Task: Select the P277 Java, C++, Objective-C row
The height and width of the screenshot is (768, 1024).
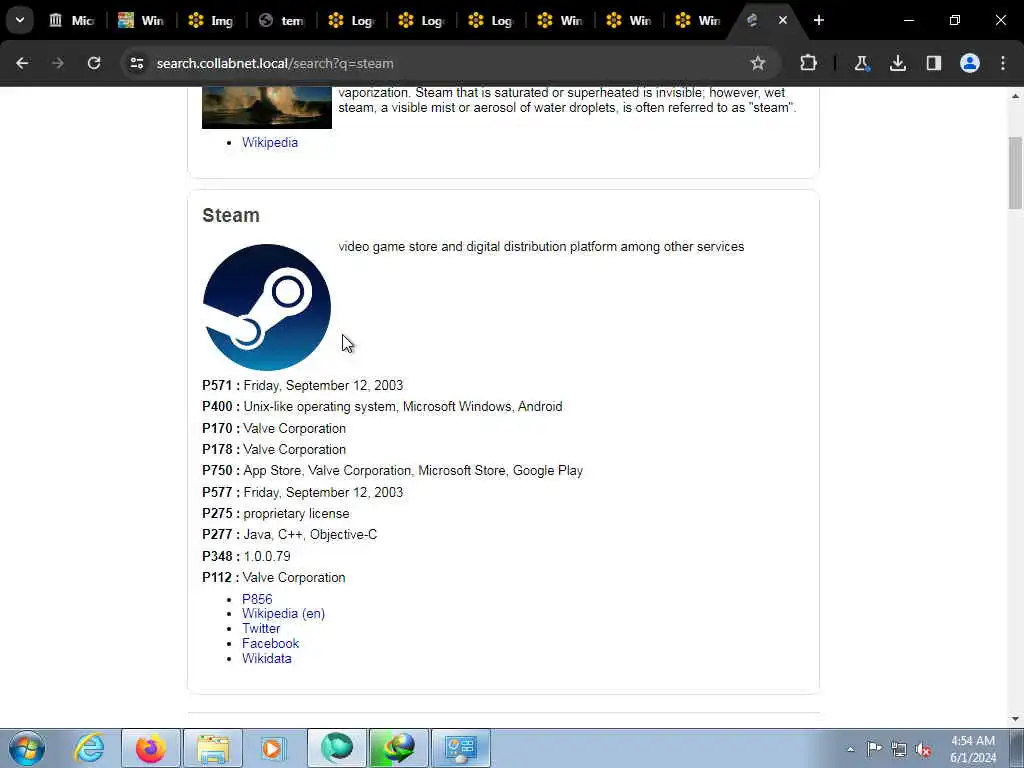Action: (289, 534)
